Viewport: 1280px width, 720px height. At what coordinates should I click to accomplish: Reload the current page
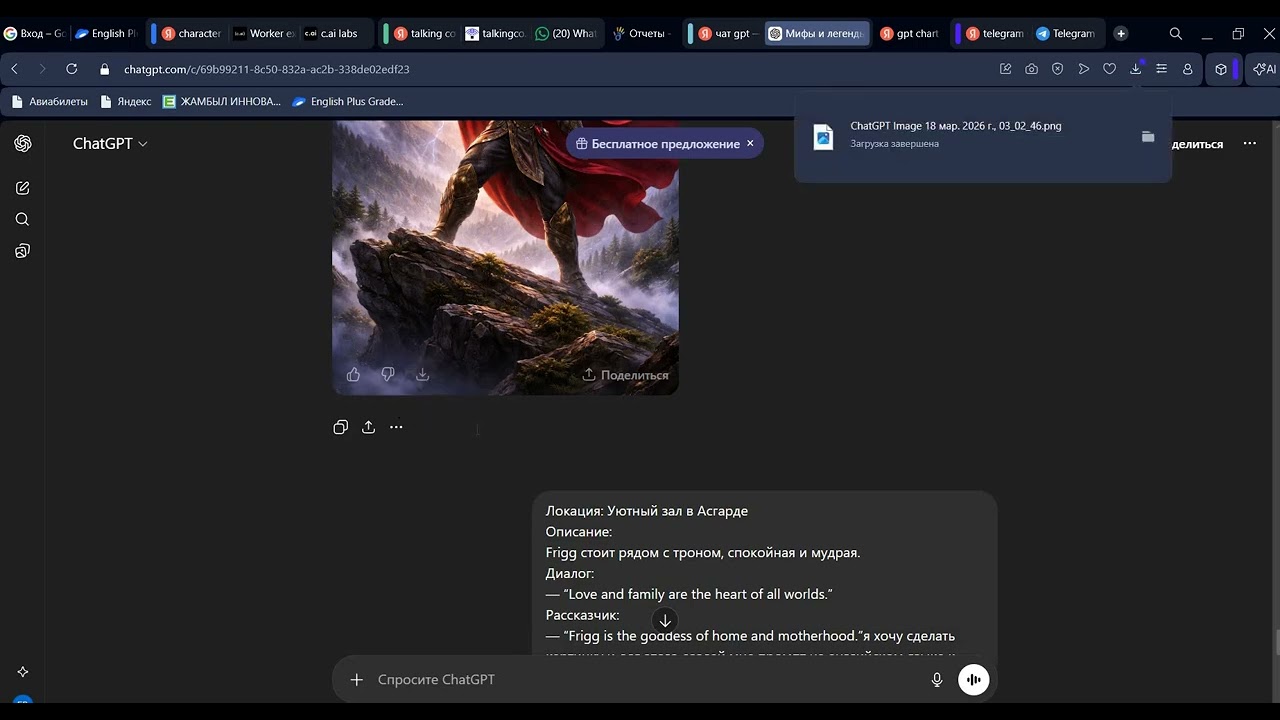tap(72, 69)
